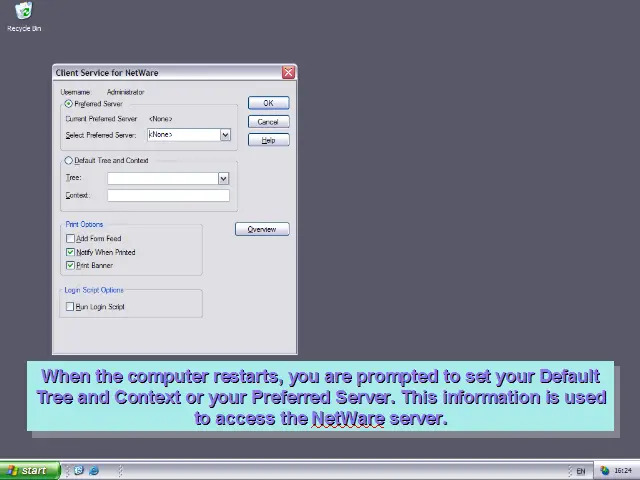
Task: Open the Select Preferred Server dropdown arrow
Action: 225,135
